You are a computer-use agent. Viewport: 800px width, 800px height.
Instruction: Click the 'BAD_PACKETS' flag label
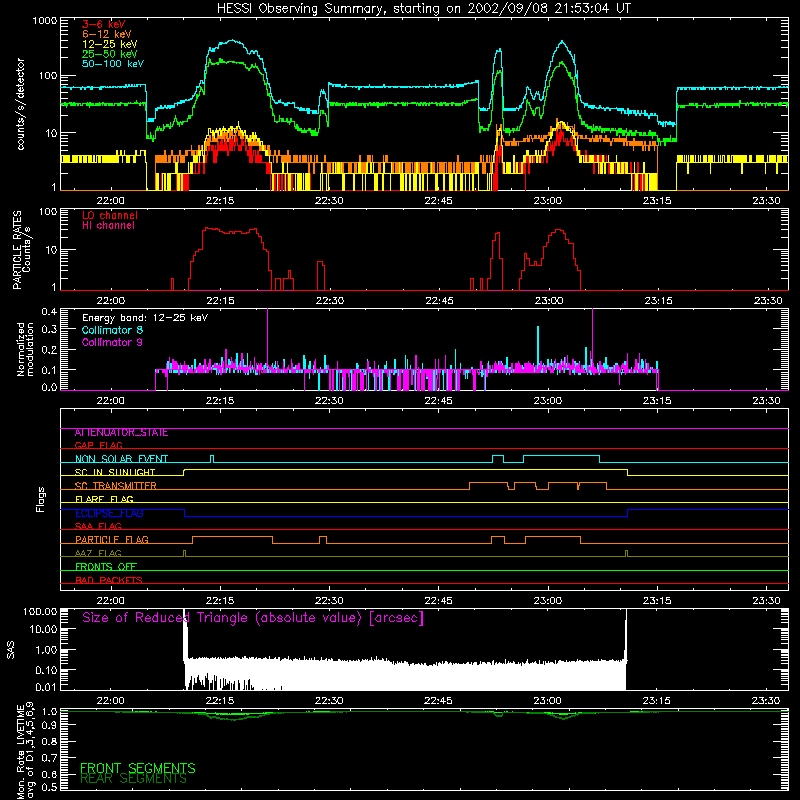[x=109, y=580]
